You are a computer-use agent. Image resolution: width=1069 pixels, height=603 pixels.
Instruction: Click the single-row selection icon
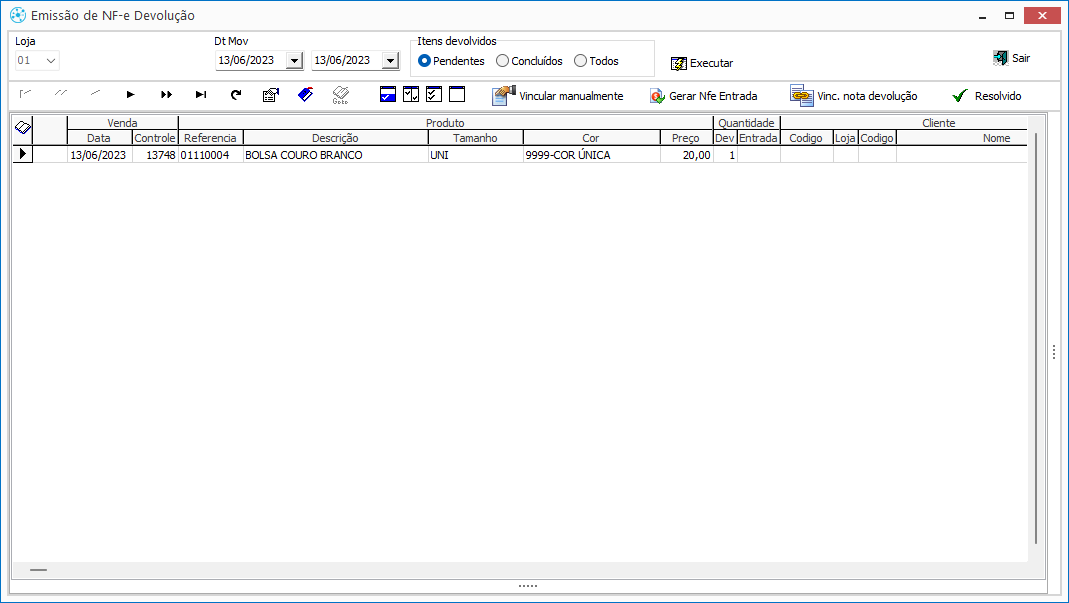pos(388,94)
